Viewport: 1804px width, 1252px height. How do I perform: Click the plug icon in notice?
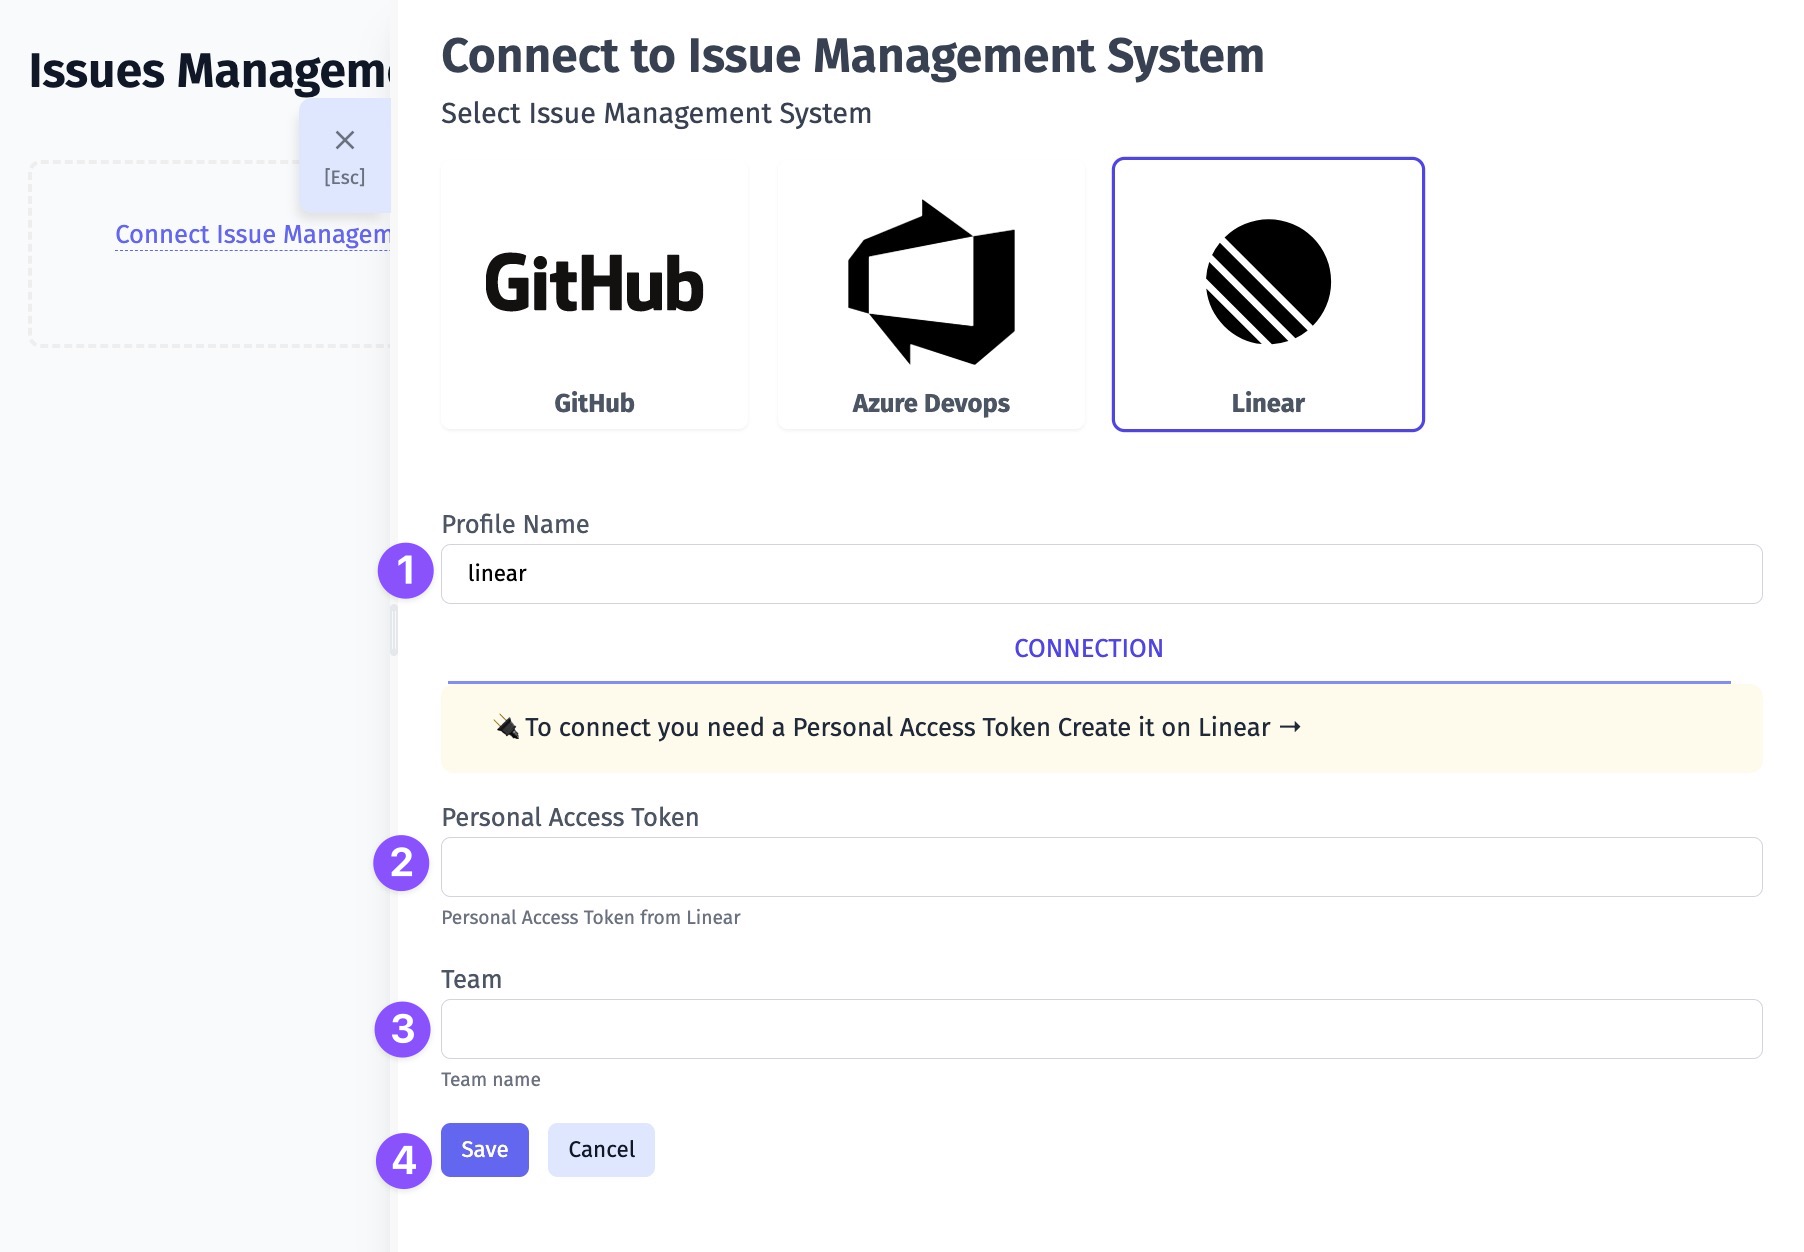506,727
